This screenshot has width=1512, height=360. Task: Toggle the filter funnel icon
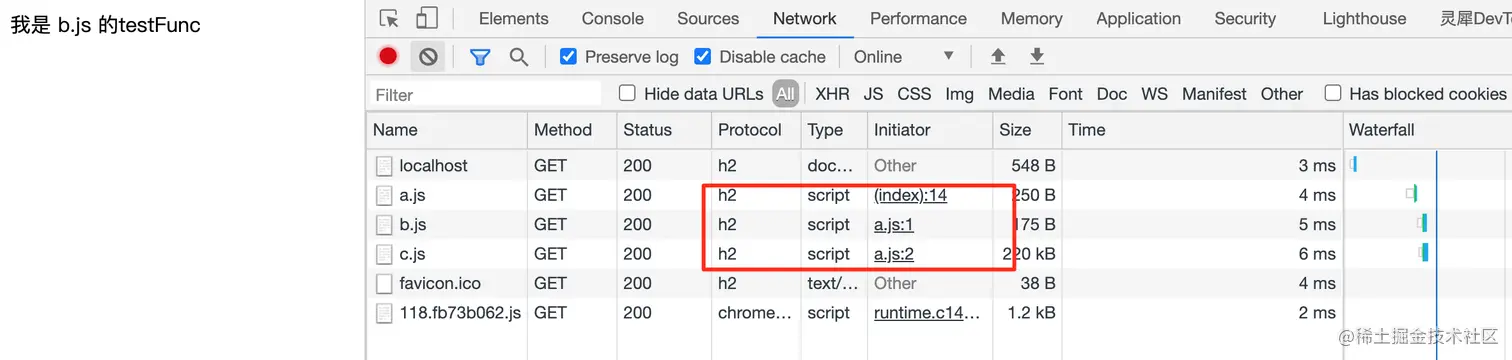(480, 57)
